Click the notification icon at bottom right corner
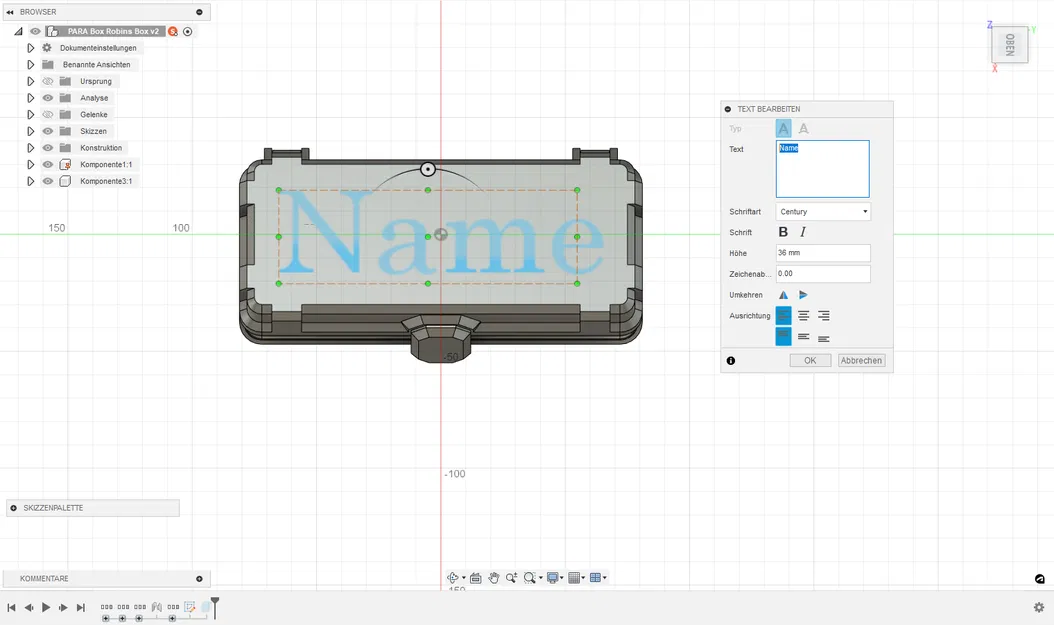This screenshot has height=625, width=1054. pos(1040,579)
